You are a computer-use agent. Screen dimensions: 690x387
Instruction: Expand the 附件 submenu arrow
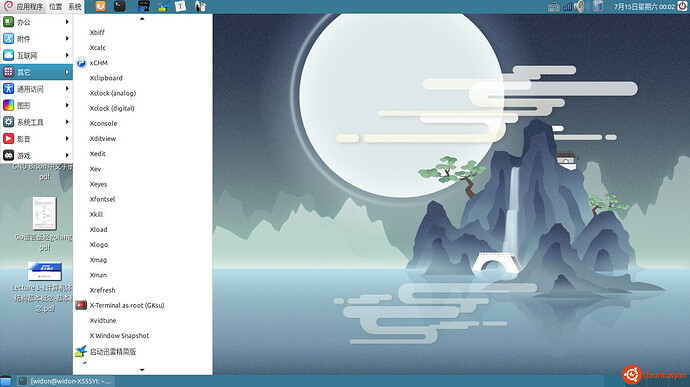[x=67, y=39]
